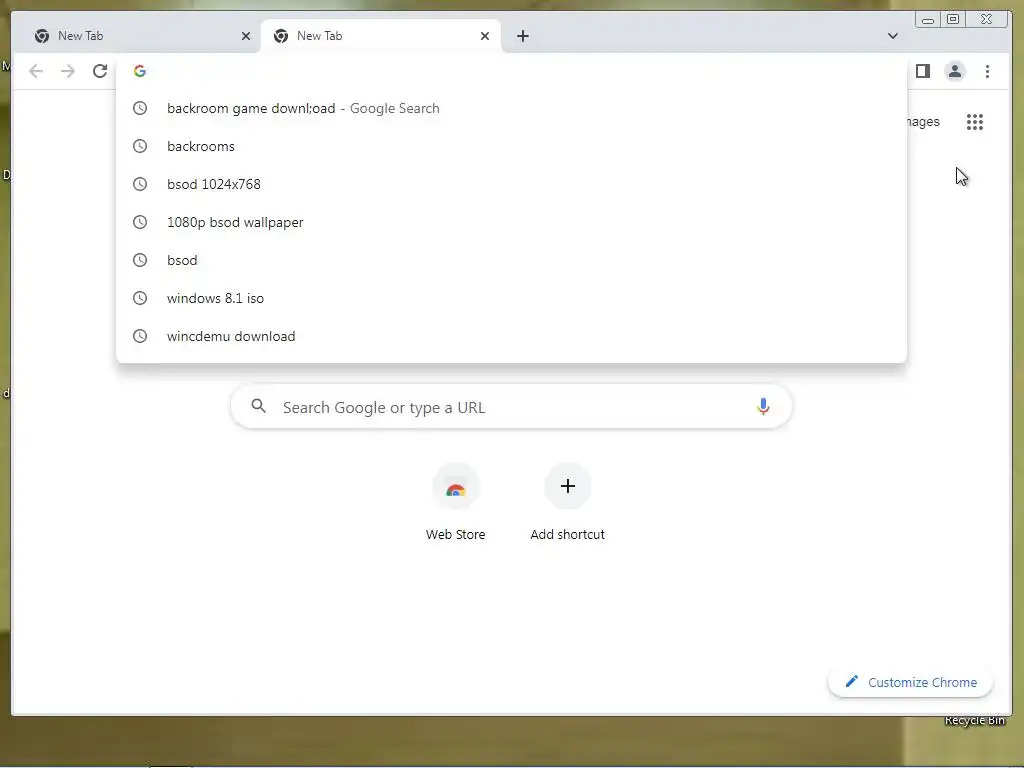
Task: Click the pencil icon on Customize Chrome
Action: pos(851,682)
